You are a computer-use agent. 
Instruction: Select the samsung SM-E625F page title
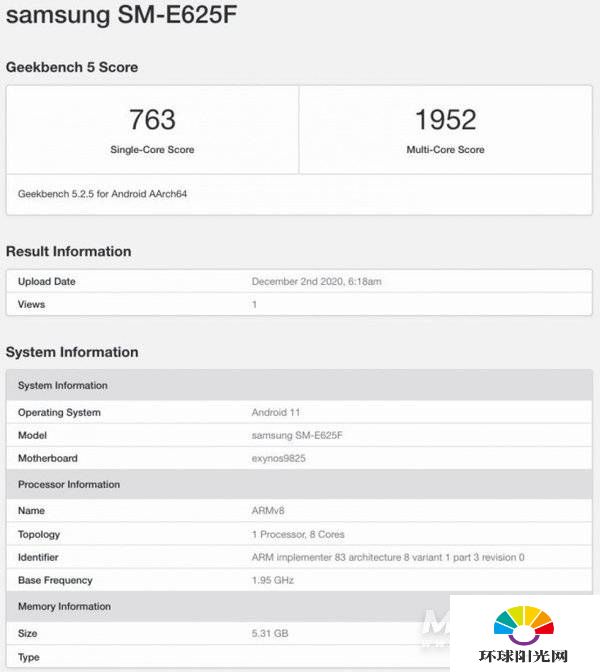tap(121, 14)
